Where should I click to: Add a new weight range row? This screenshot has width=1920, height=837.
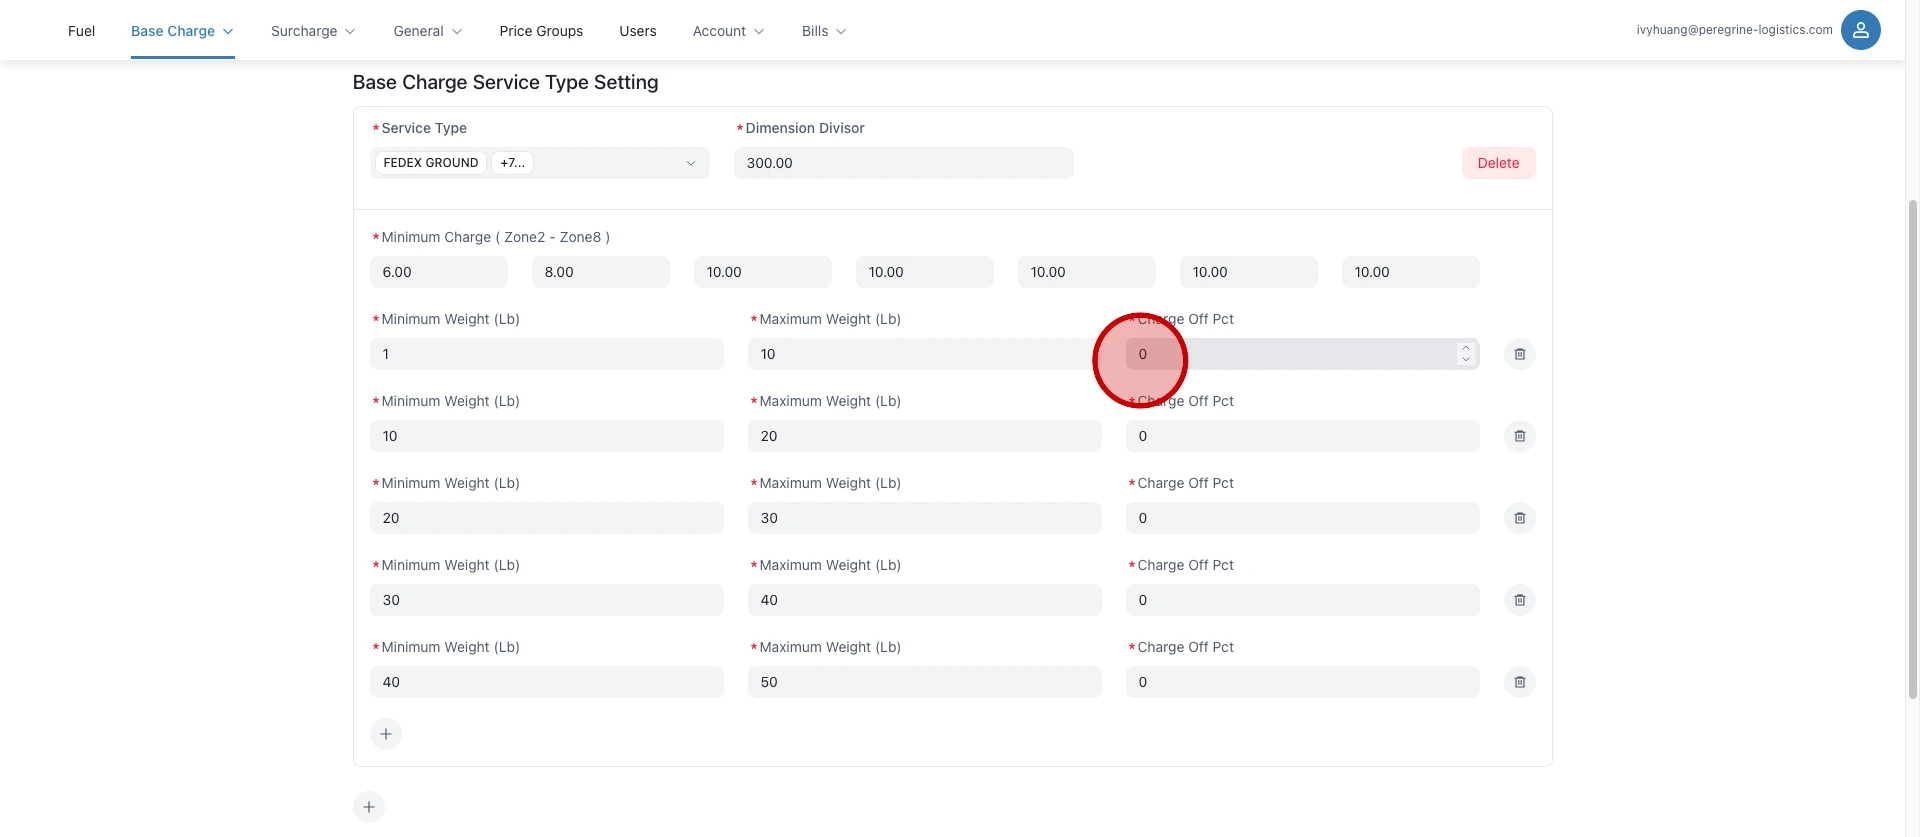[386, 734]
